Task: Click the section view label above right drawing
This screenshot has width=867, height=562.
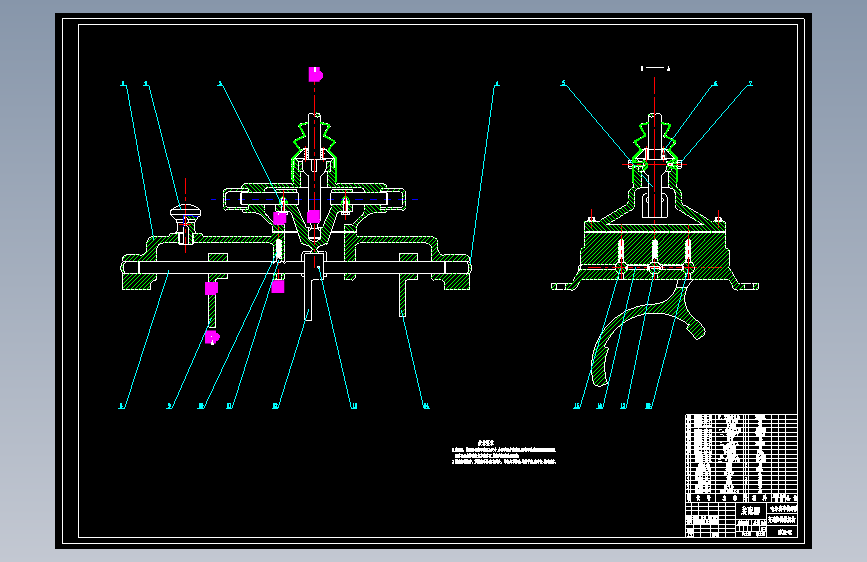Action: [x=655, y=68]
